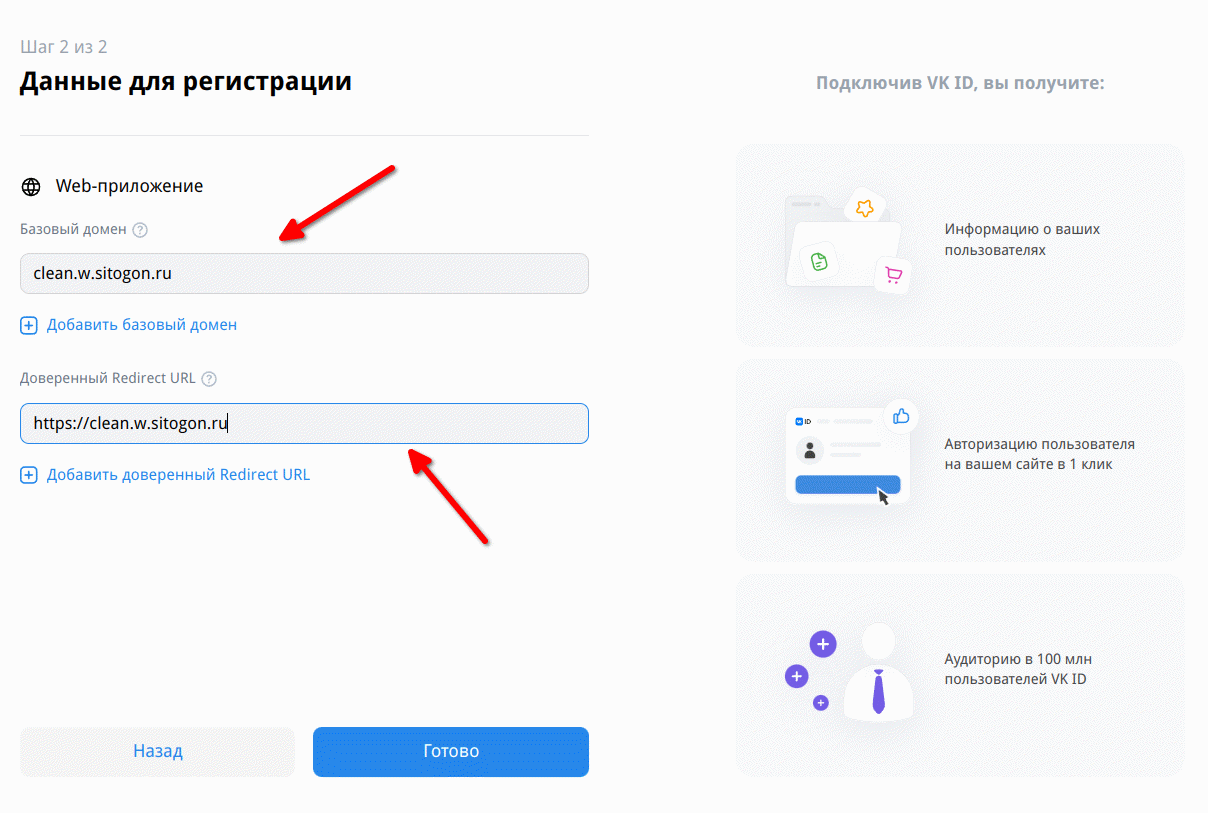Click the person with purple tie illustration

click(x=850, y=670)
